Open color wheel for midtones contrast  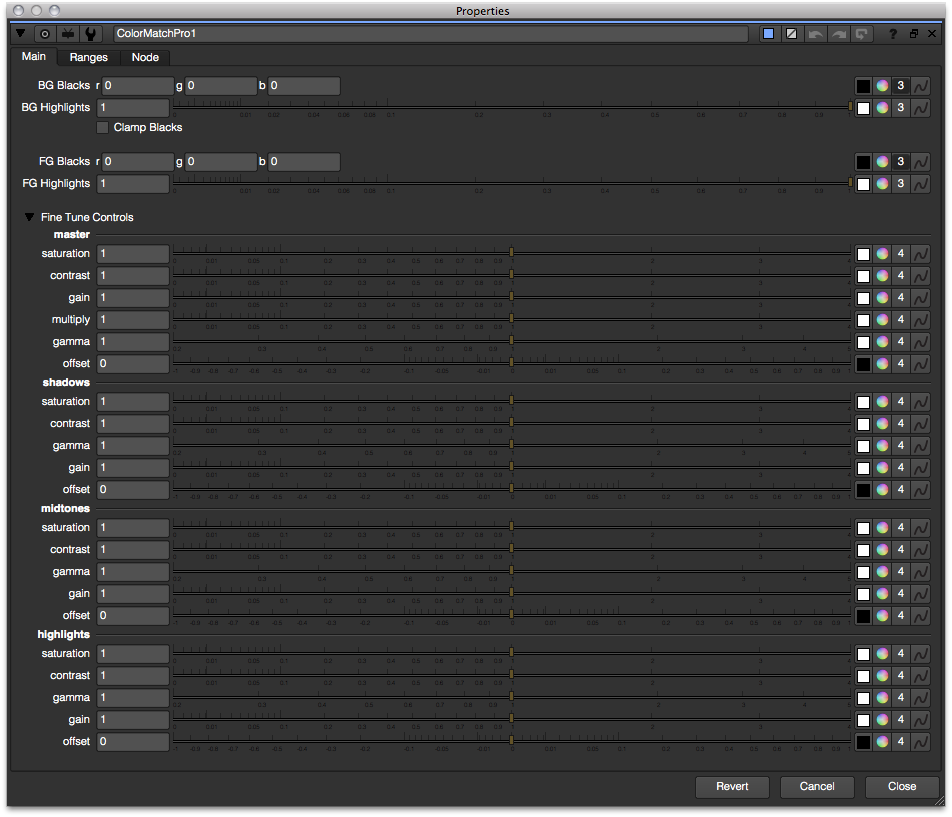(x=883, y=550)
